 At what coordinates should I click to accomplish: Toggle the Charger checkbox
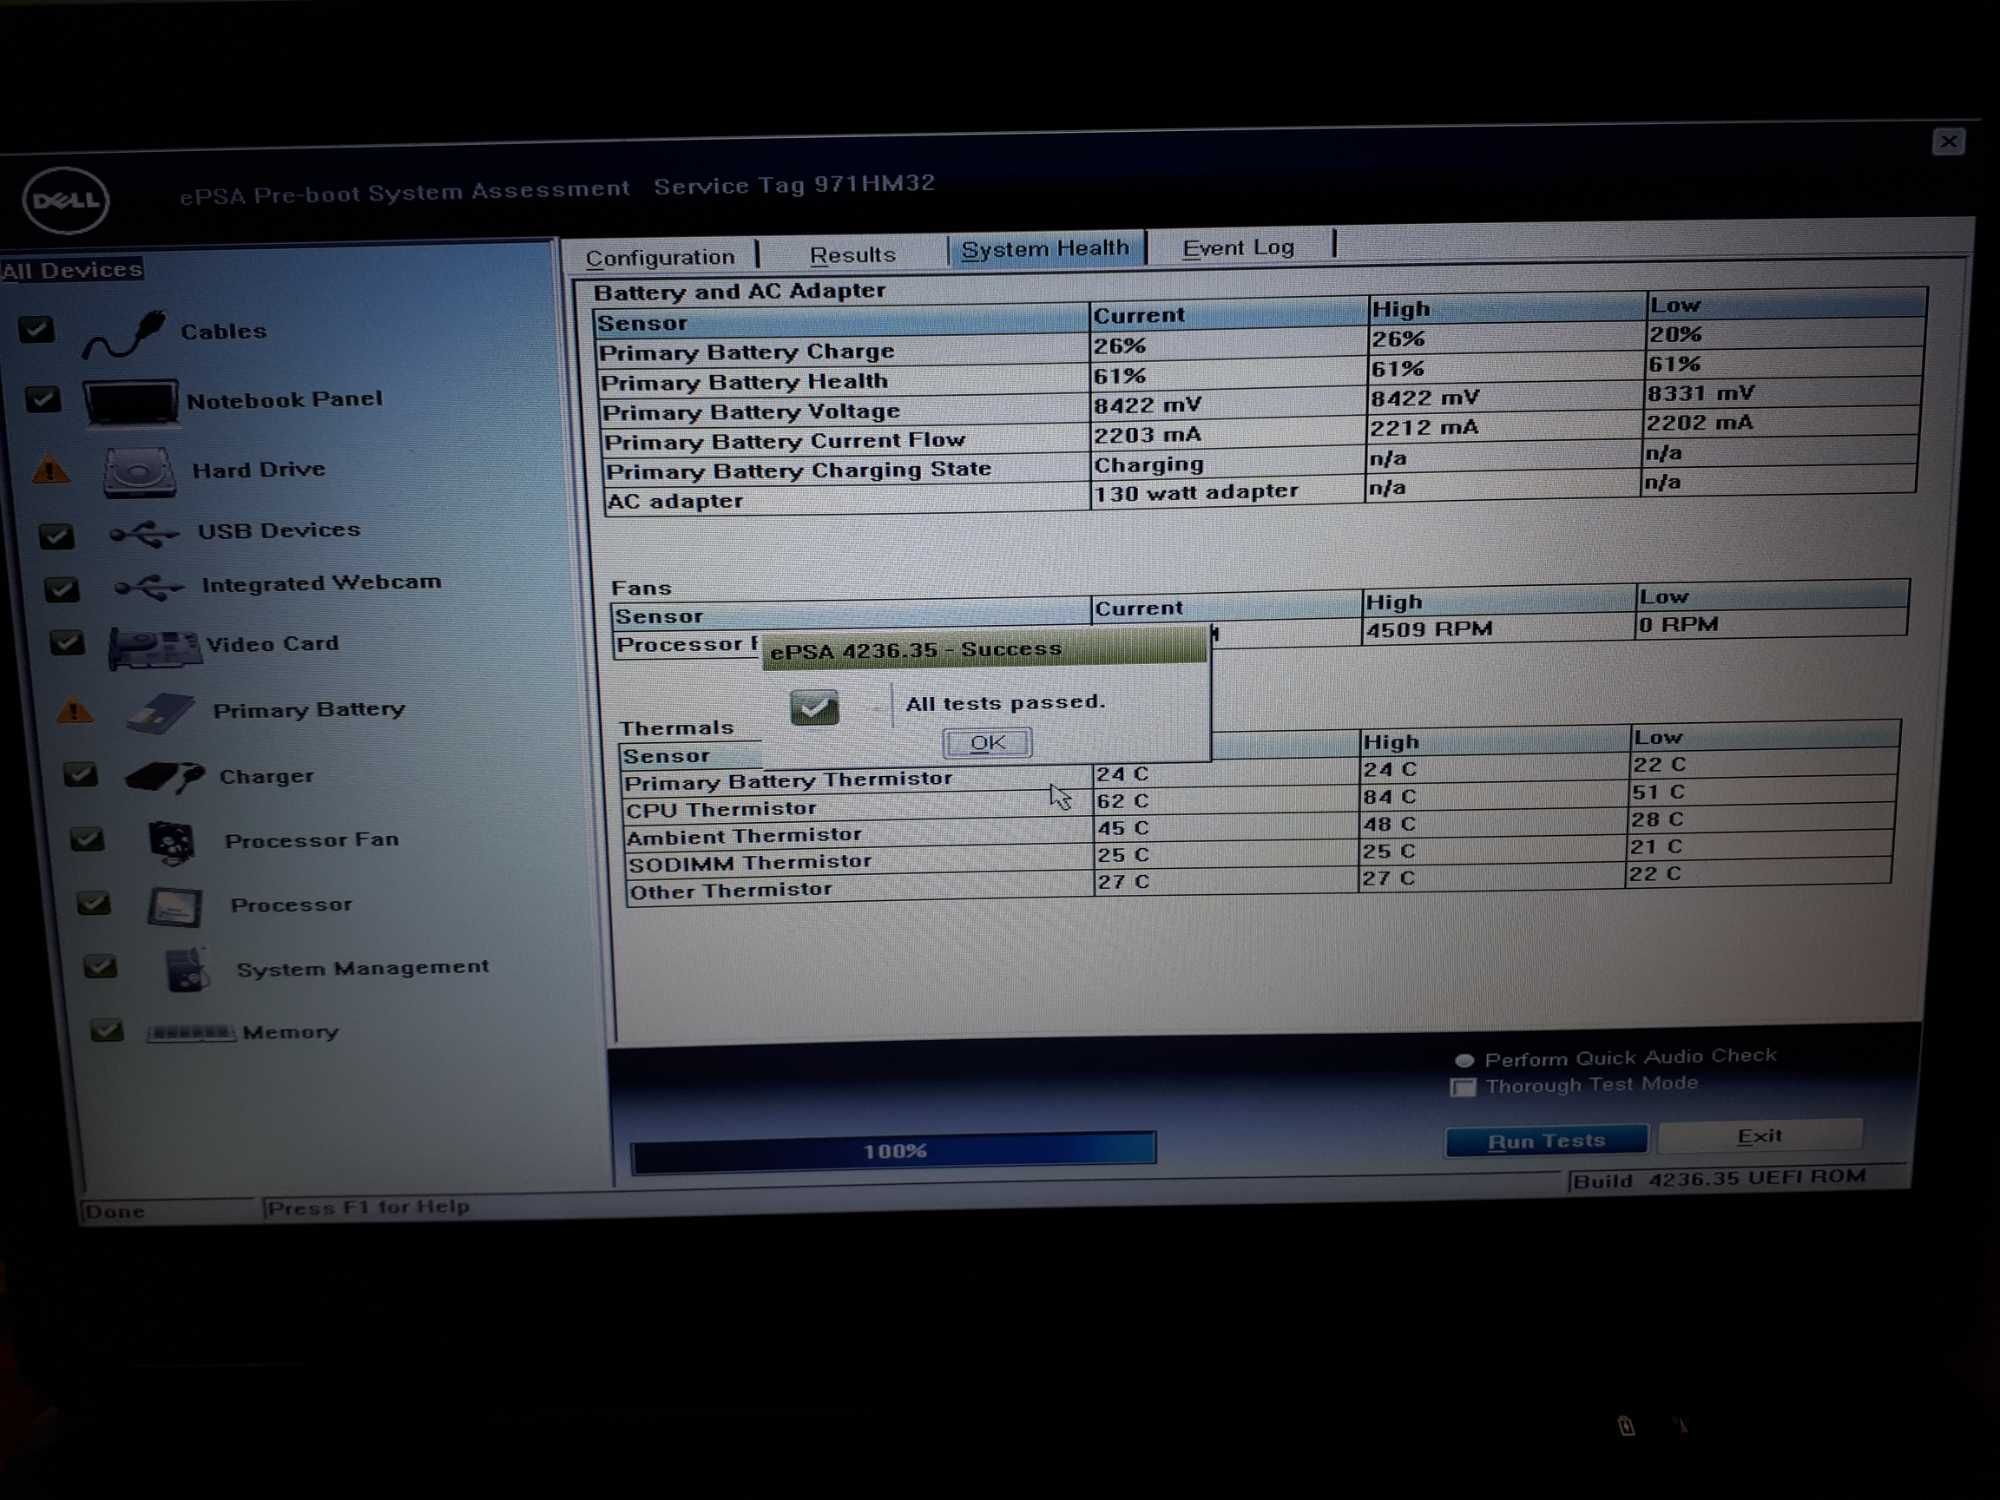pyautogui.click(x=81, y=775)
